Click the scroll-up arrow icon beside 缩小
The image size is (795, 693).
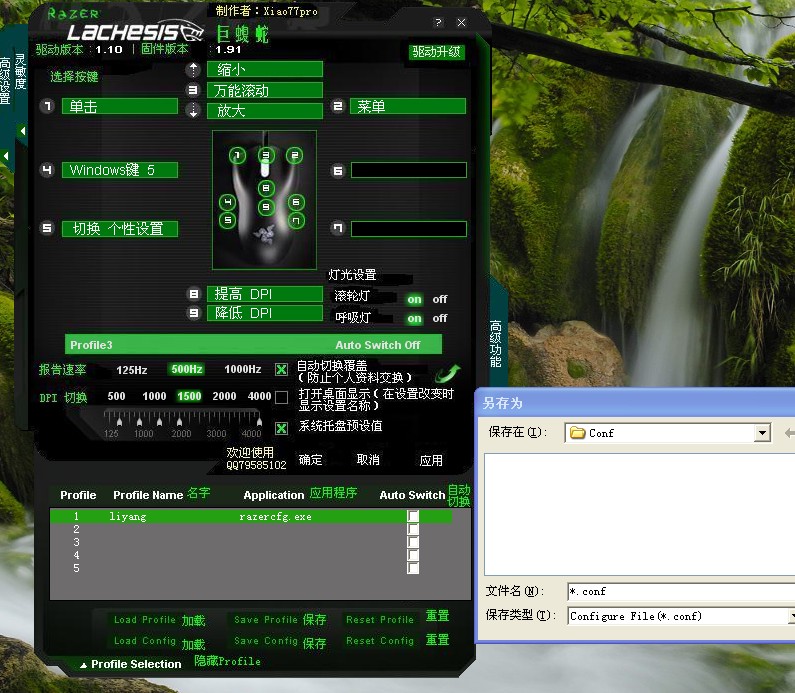(x=194, y=70)
